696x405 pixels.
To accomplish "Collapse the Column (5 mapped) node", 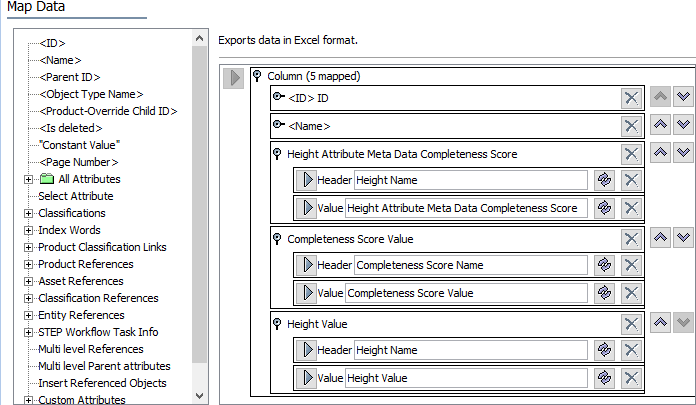I will [x=257, y=75].
